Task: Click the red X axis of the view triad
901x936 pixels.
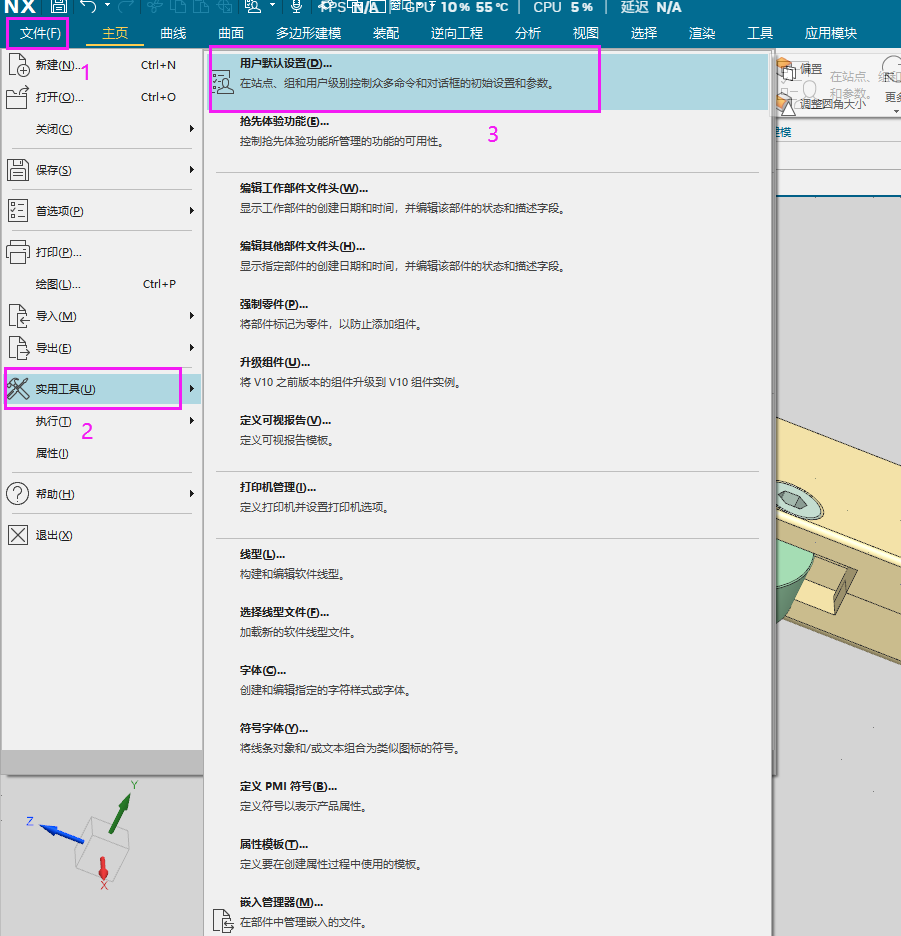Action: pyautogui.click(x=103, y=869)
